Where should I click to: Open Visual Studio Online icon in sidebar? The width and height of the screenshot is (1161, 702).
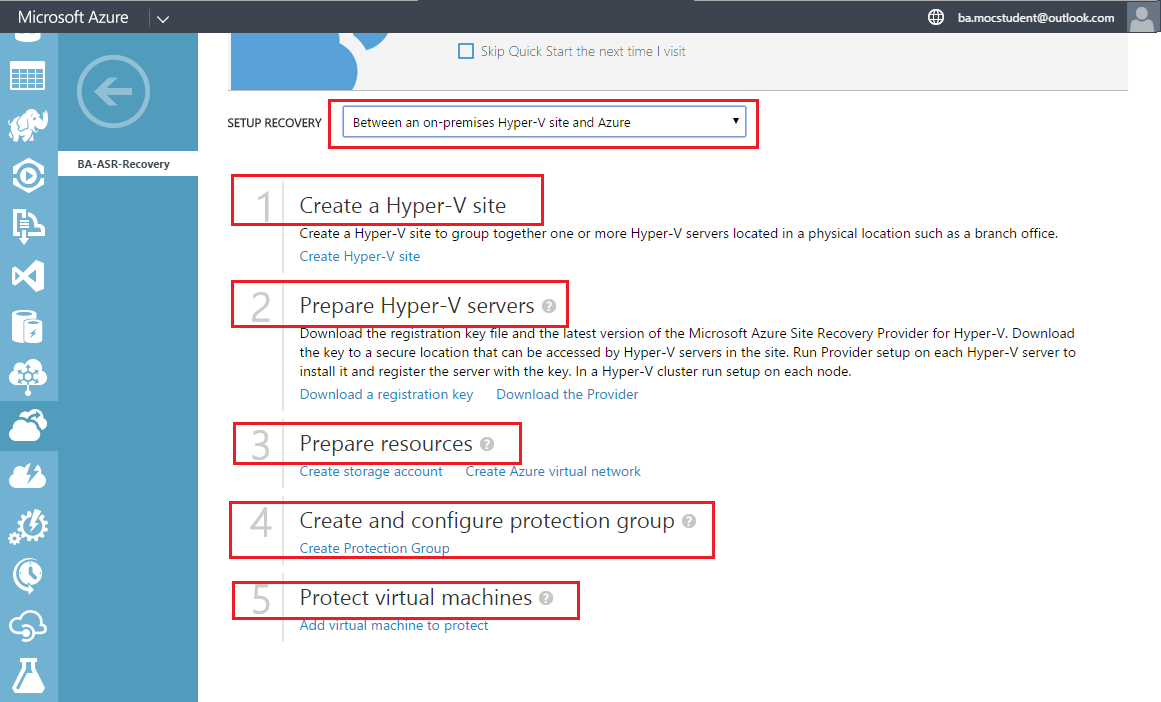(x=28, y=276)
